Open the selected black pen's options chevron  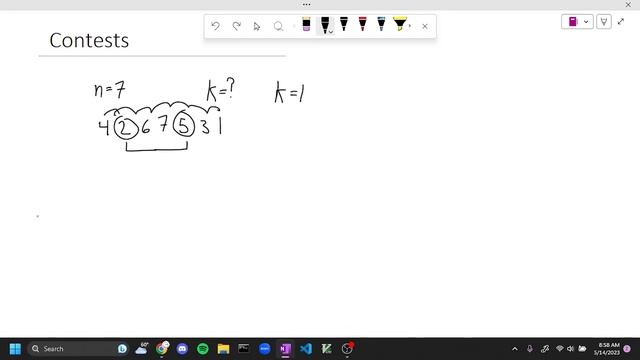click(x=331, y=31)
